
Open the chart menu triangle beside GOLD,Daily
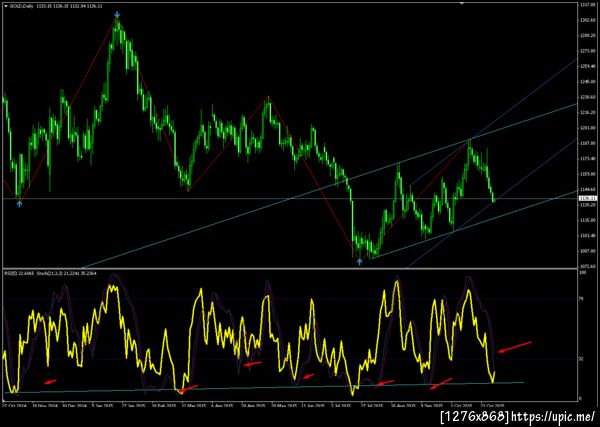6,7
